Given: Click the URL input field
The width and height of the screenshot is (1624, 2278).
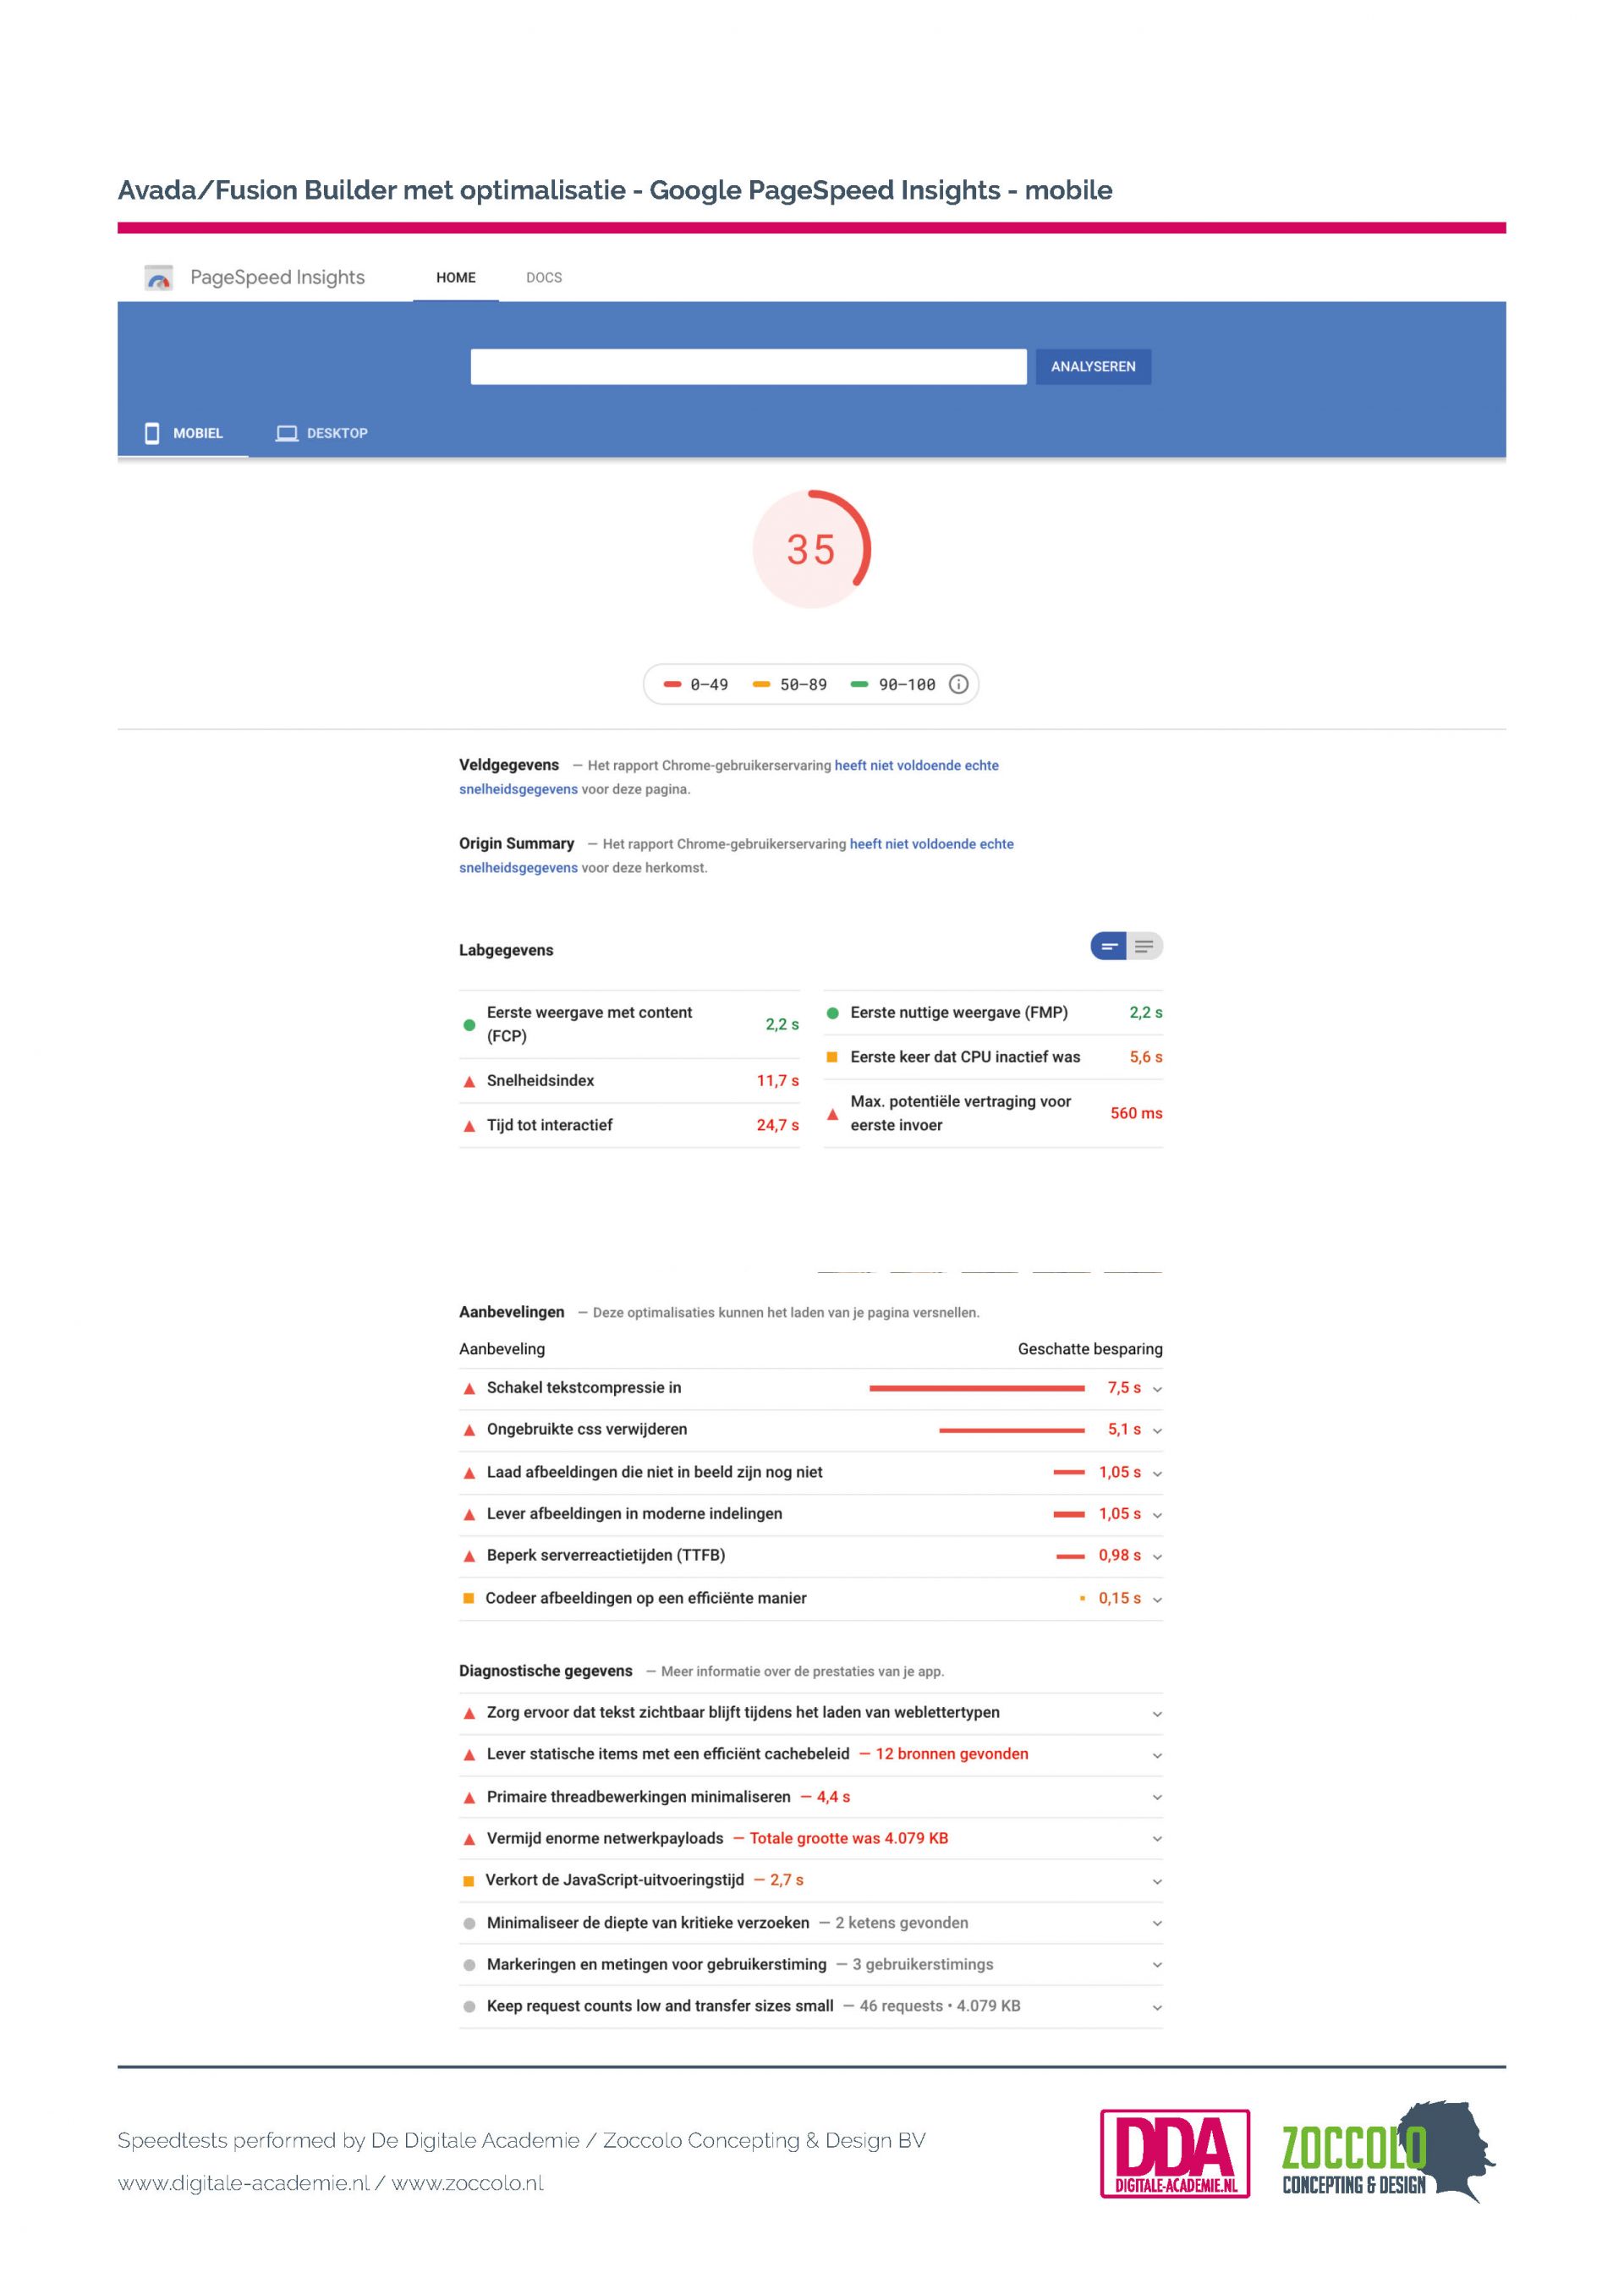Looking at the screenshot, I should point(748,366).
